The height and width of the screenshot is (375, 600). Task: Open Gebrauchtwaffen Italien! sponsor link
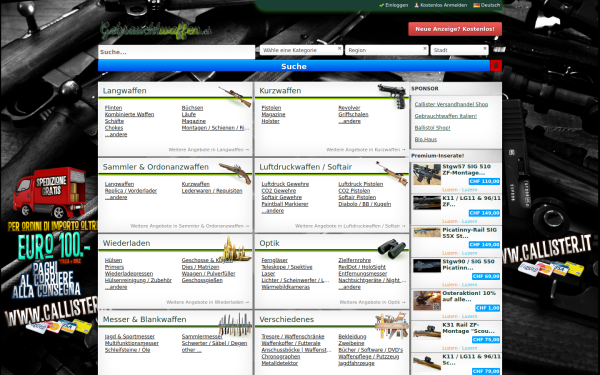tap(446, 116)
